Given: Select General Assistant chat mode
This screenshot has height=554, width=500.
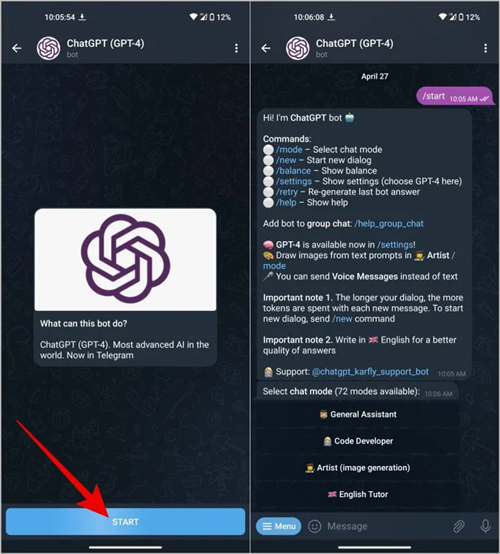Looking at the screenshot, I should click(x=357, y=414).
